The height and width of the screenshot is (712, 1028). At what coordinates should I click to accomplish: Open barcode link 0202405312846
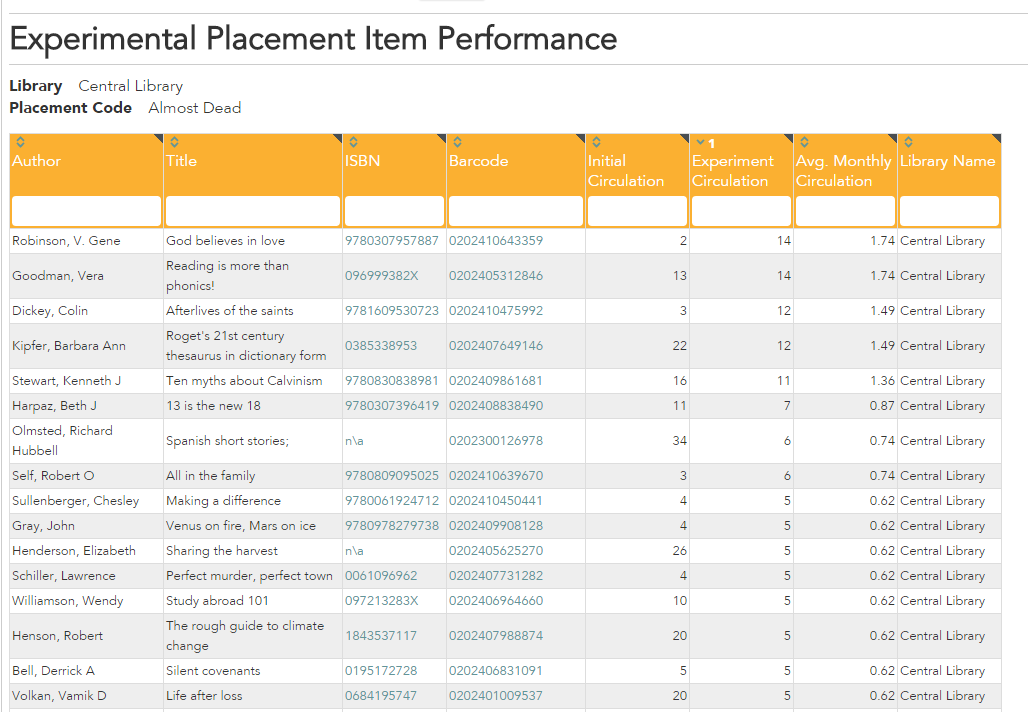pos(496,276)
